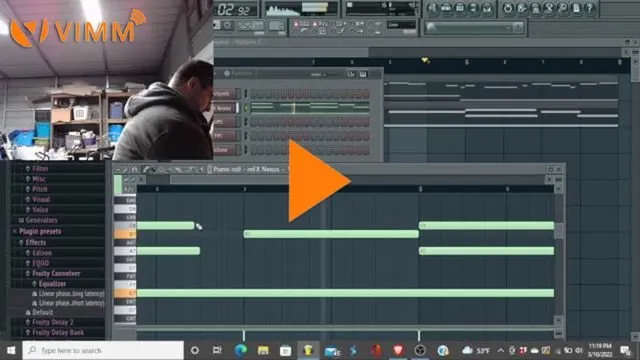Screen dimensions: 640x360
Task: Launch Microsoft Edge from the taskbar
Action: pyautogui.click(x=241, y=350)
